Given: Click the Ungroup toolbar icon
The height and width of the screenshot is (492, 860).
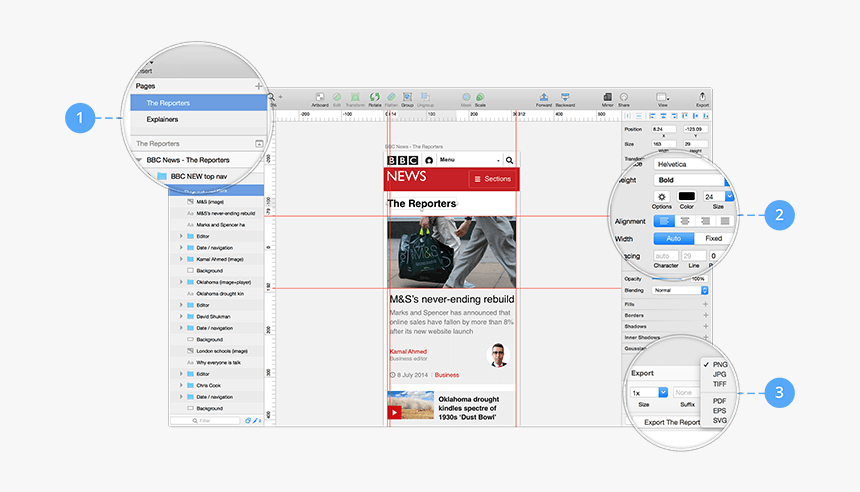Looking at the screenshot, I should click(425, 97).
